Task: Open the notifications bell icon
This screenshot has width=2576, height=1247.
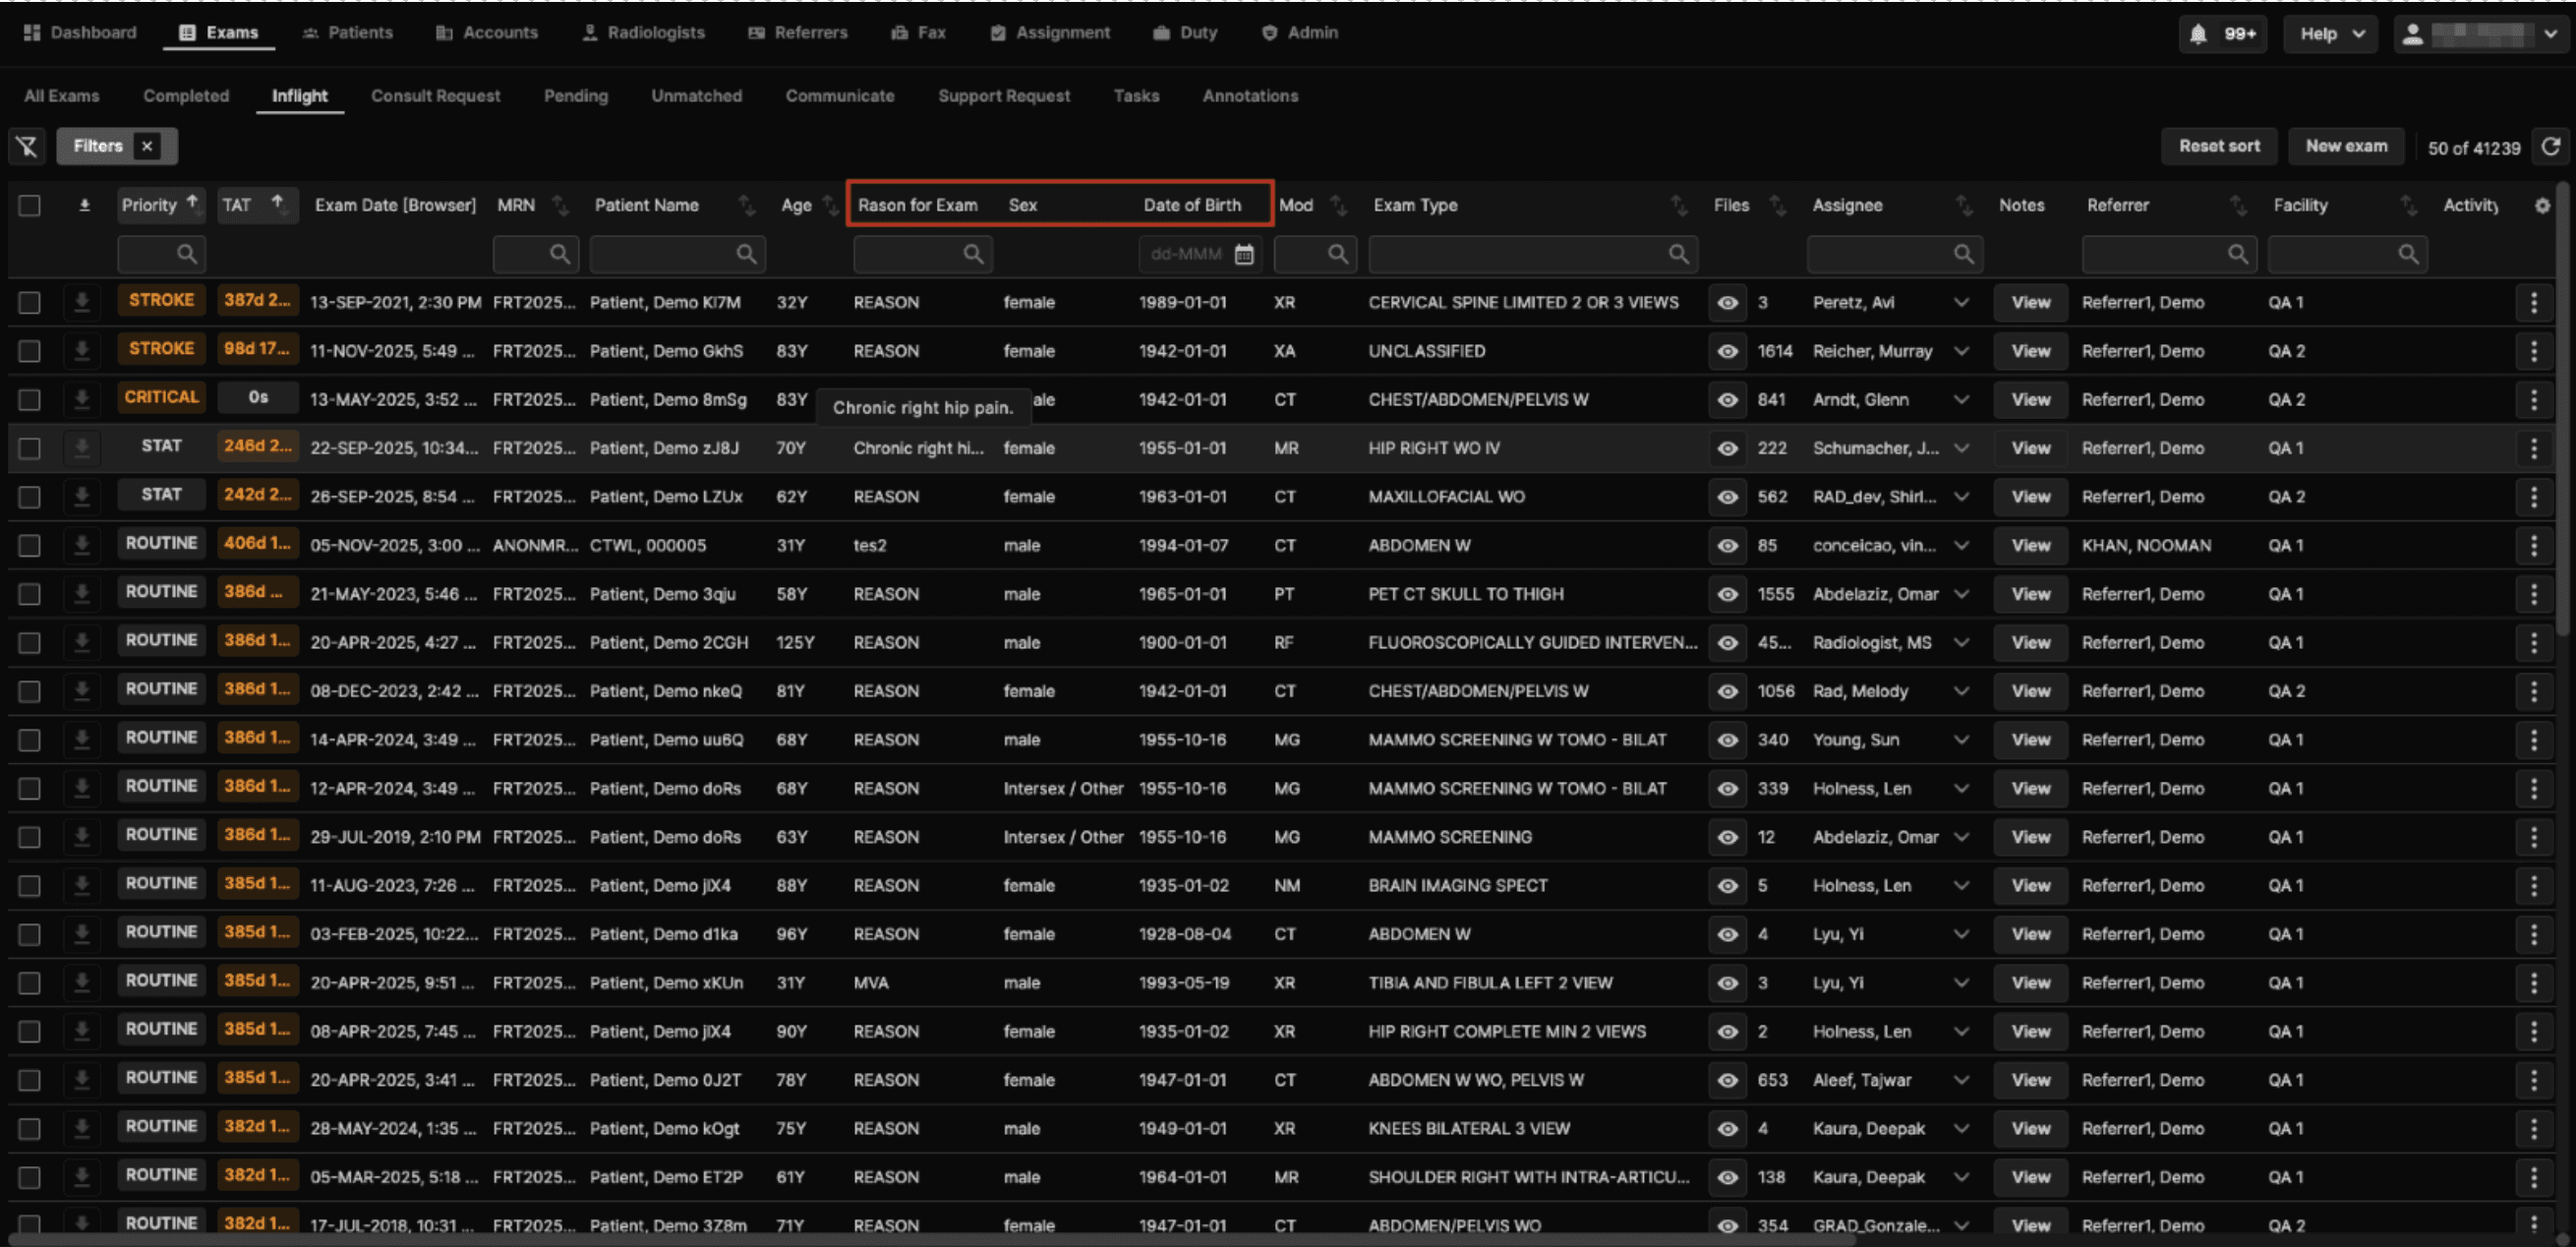Action: [2198, 34]
